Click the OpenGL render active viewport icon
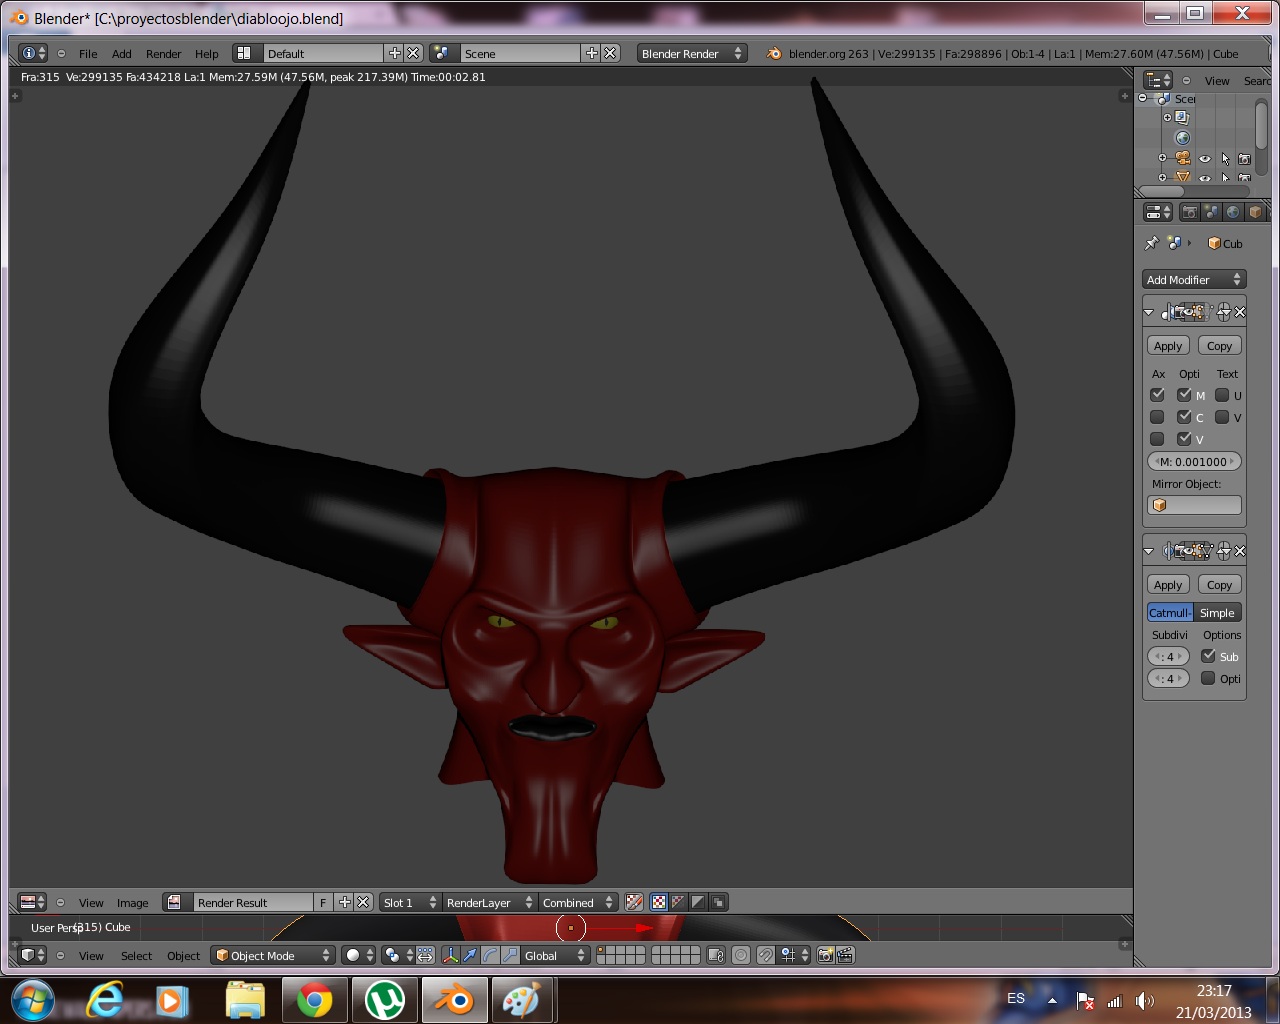 [x=826, y=955]
